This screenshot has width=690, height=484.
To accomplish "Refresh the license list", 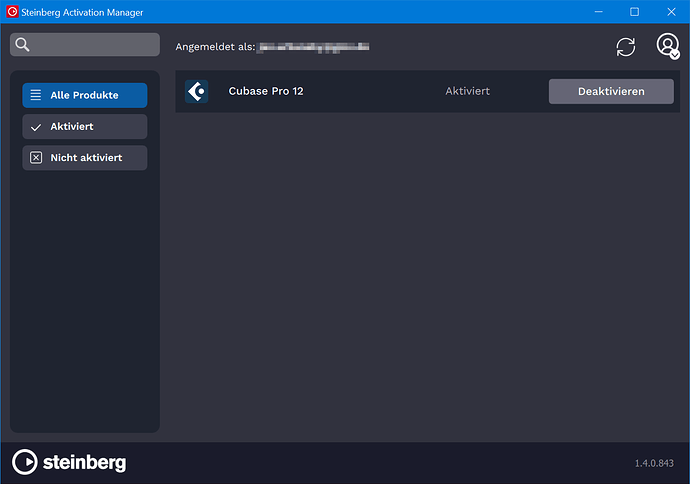I will pyautogui.click(x=625, y=47).
